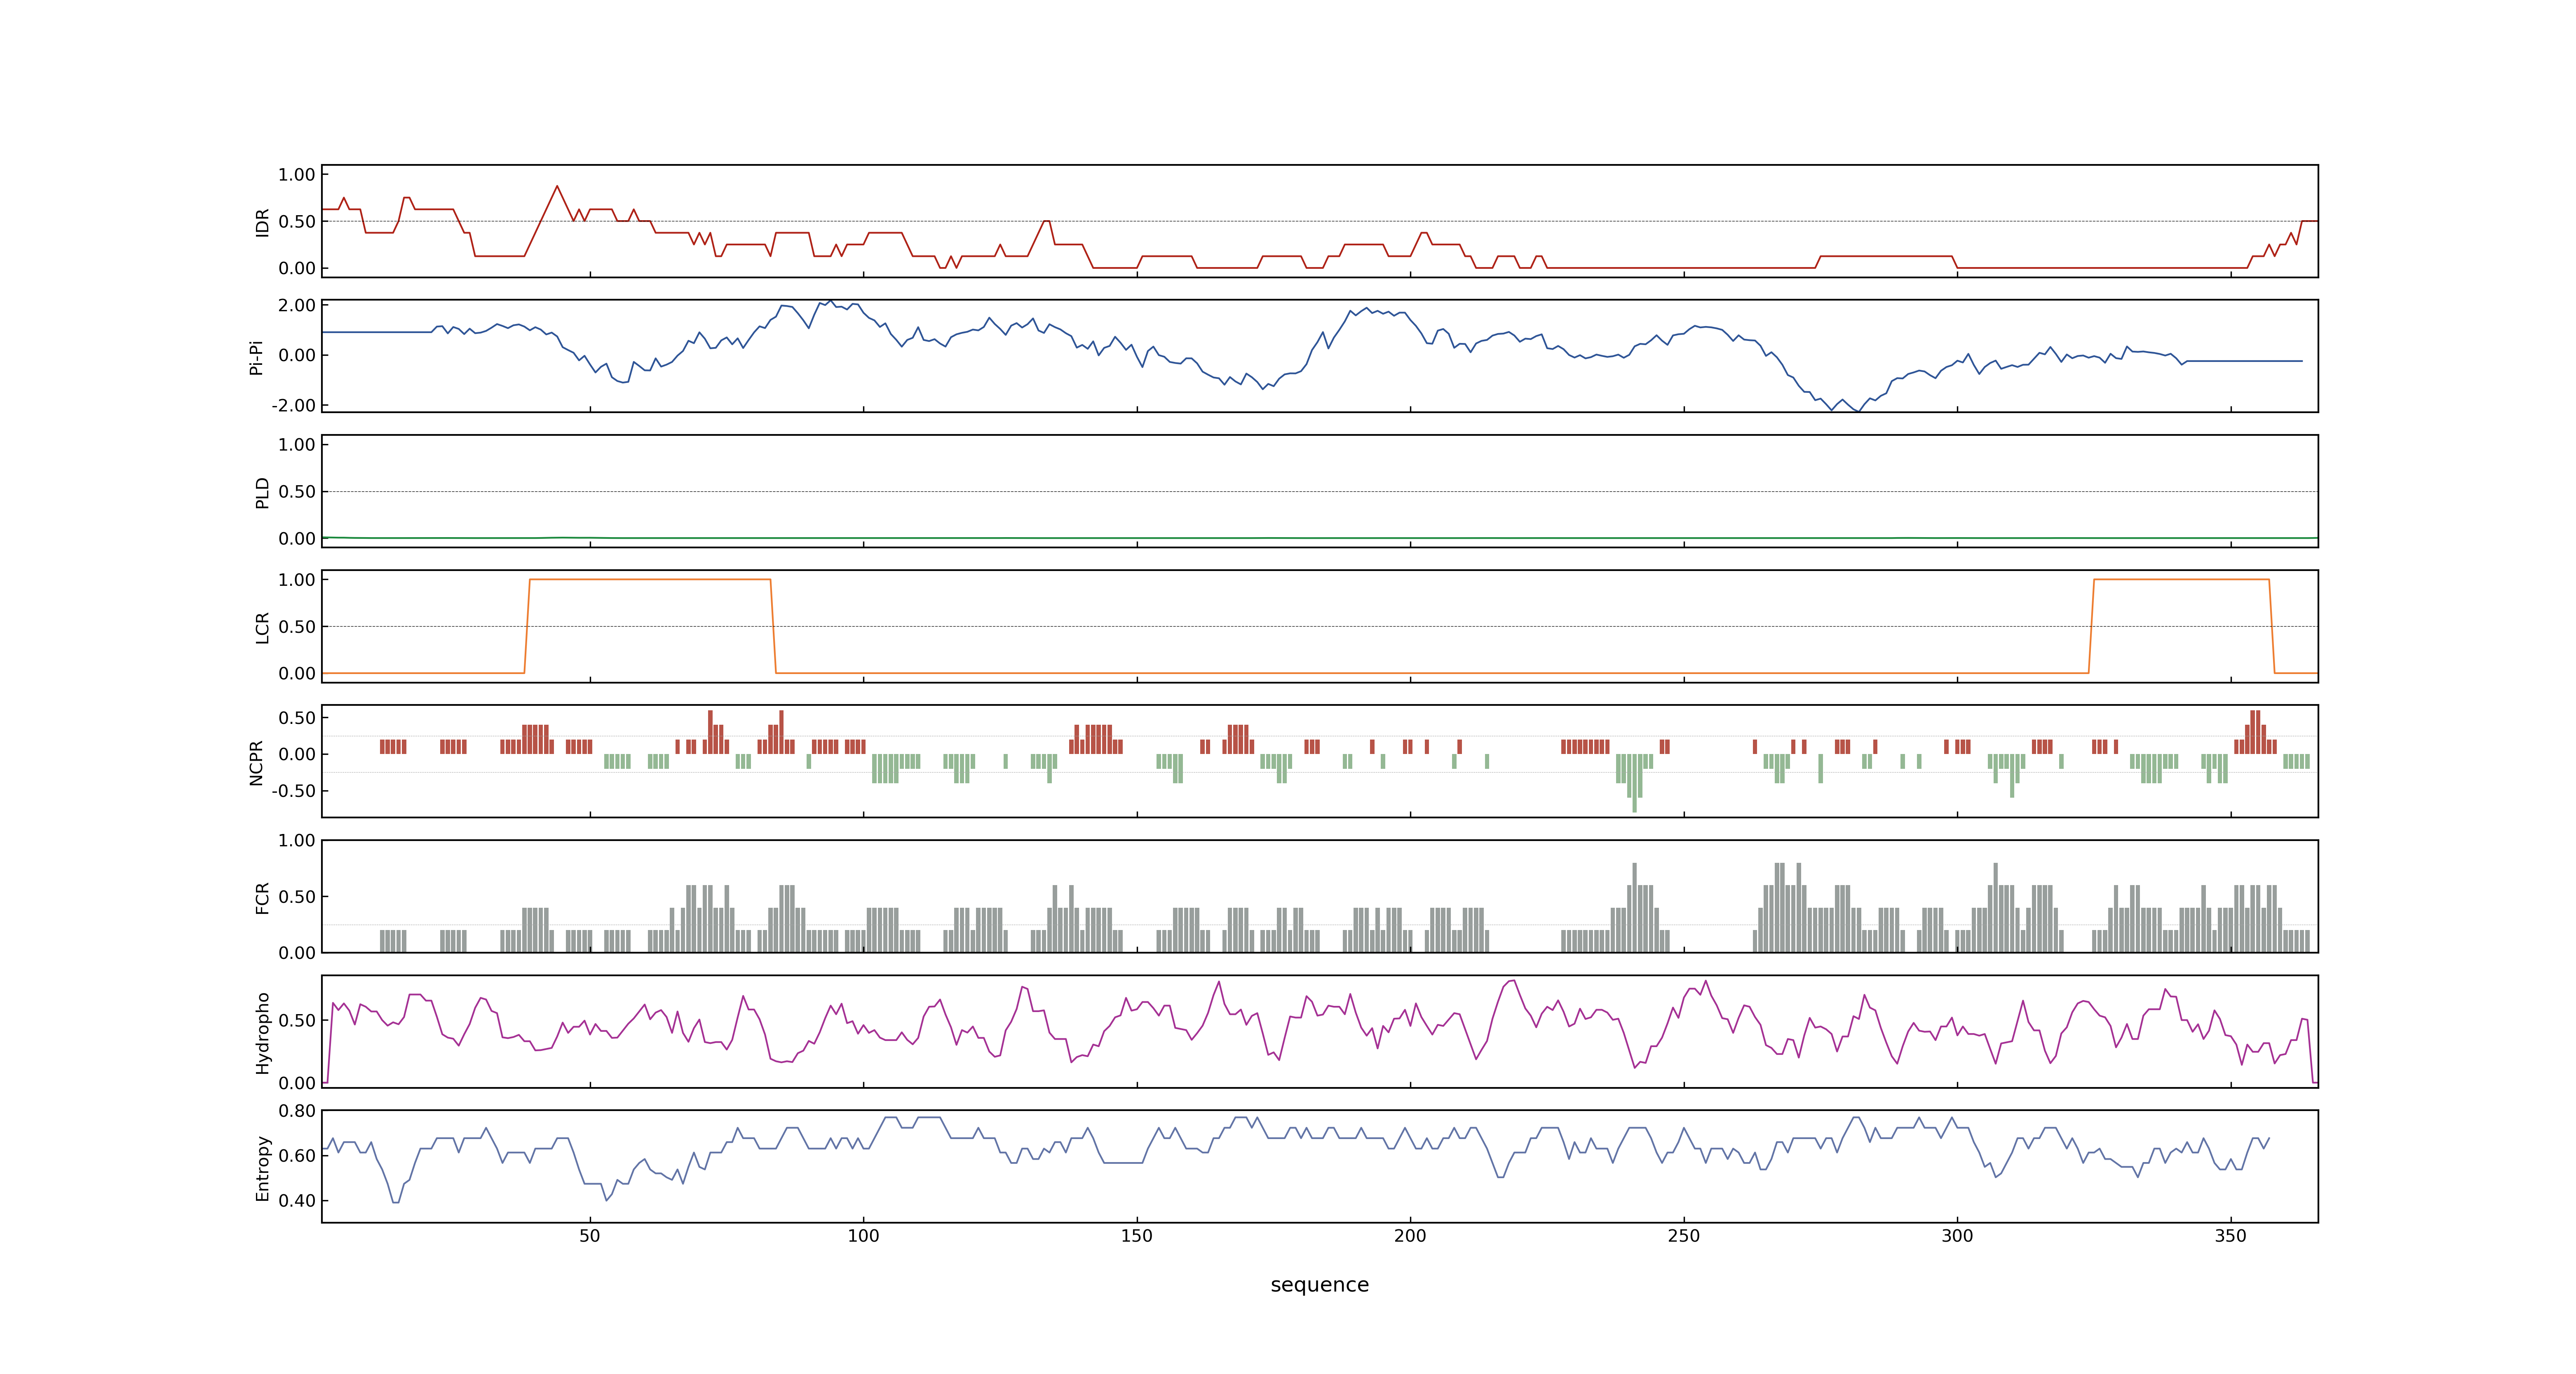
Task: Click the x-axis tick label 300
Action: (1957, 1236)
